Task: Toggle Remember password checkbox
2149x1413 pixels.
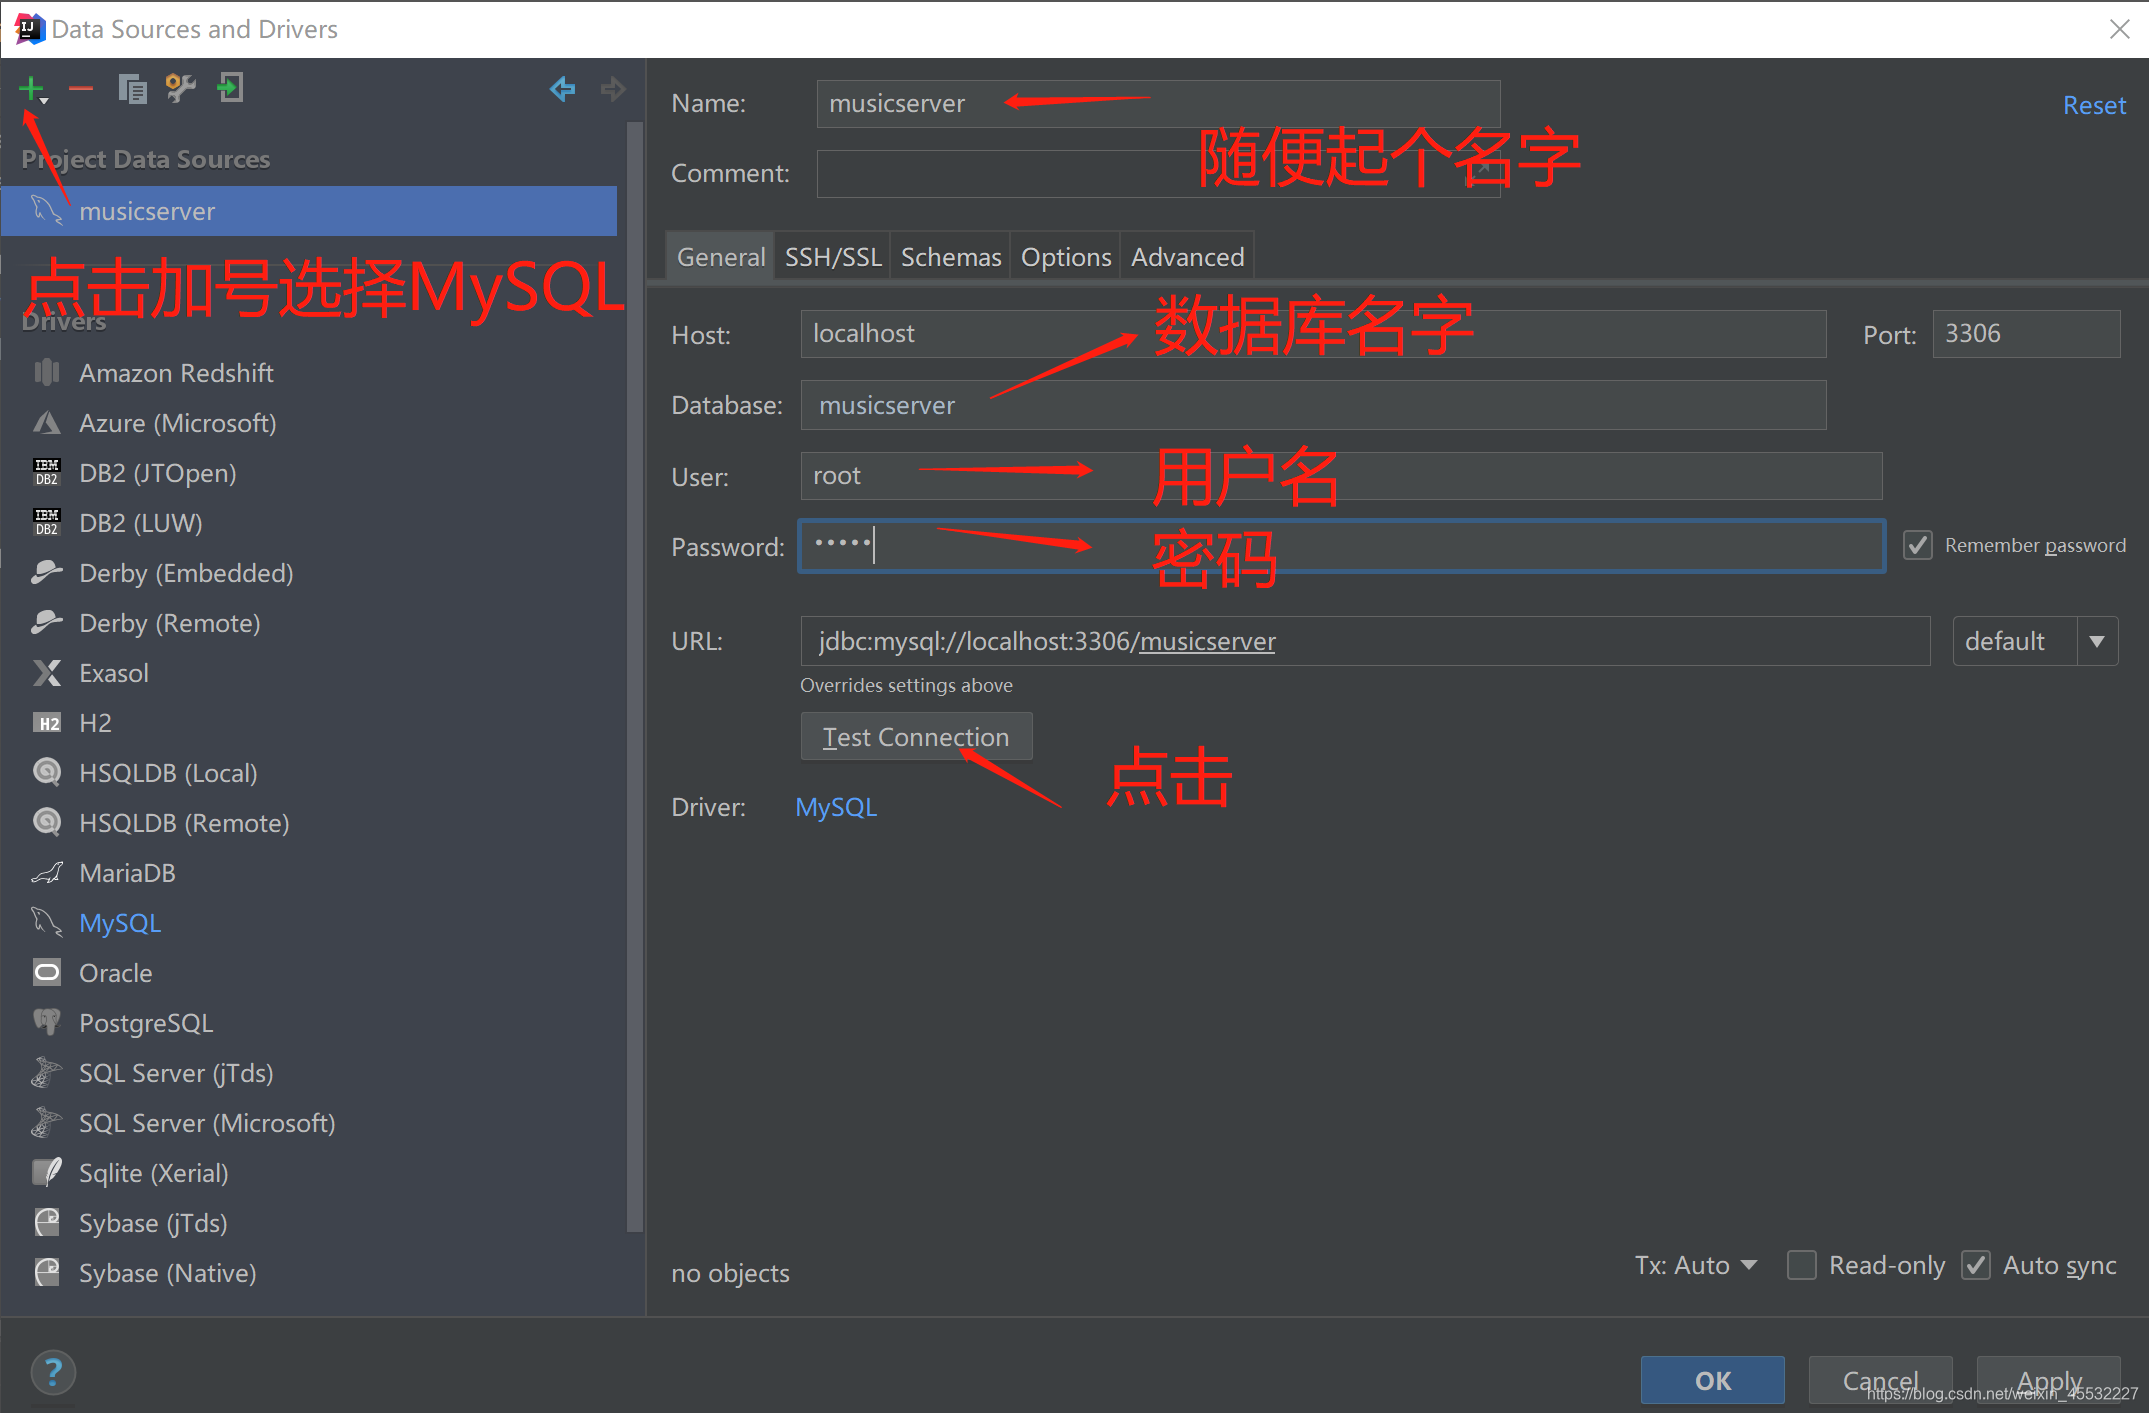Action: point(1917,545)
